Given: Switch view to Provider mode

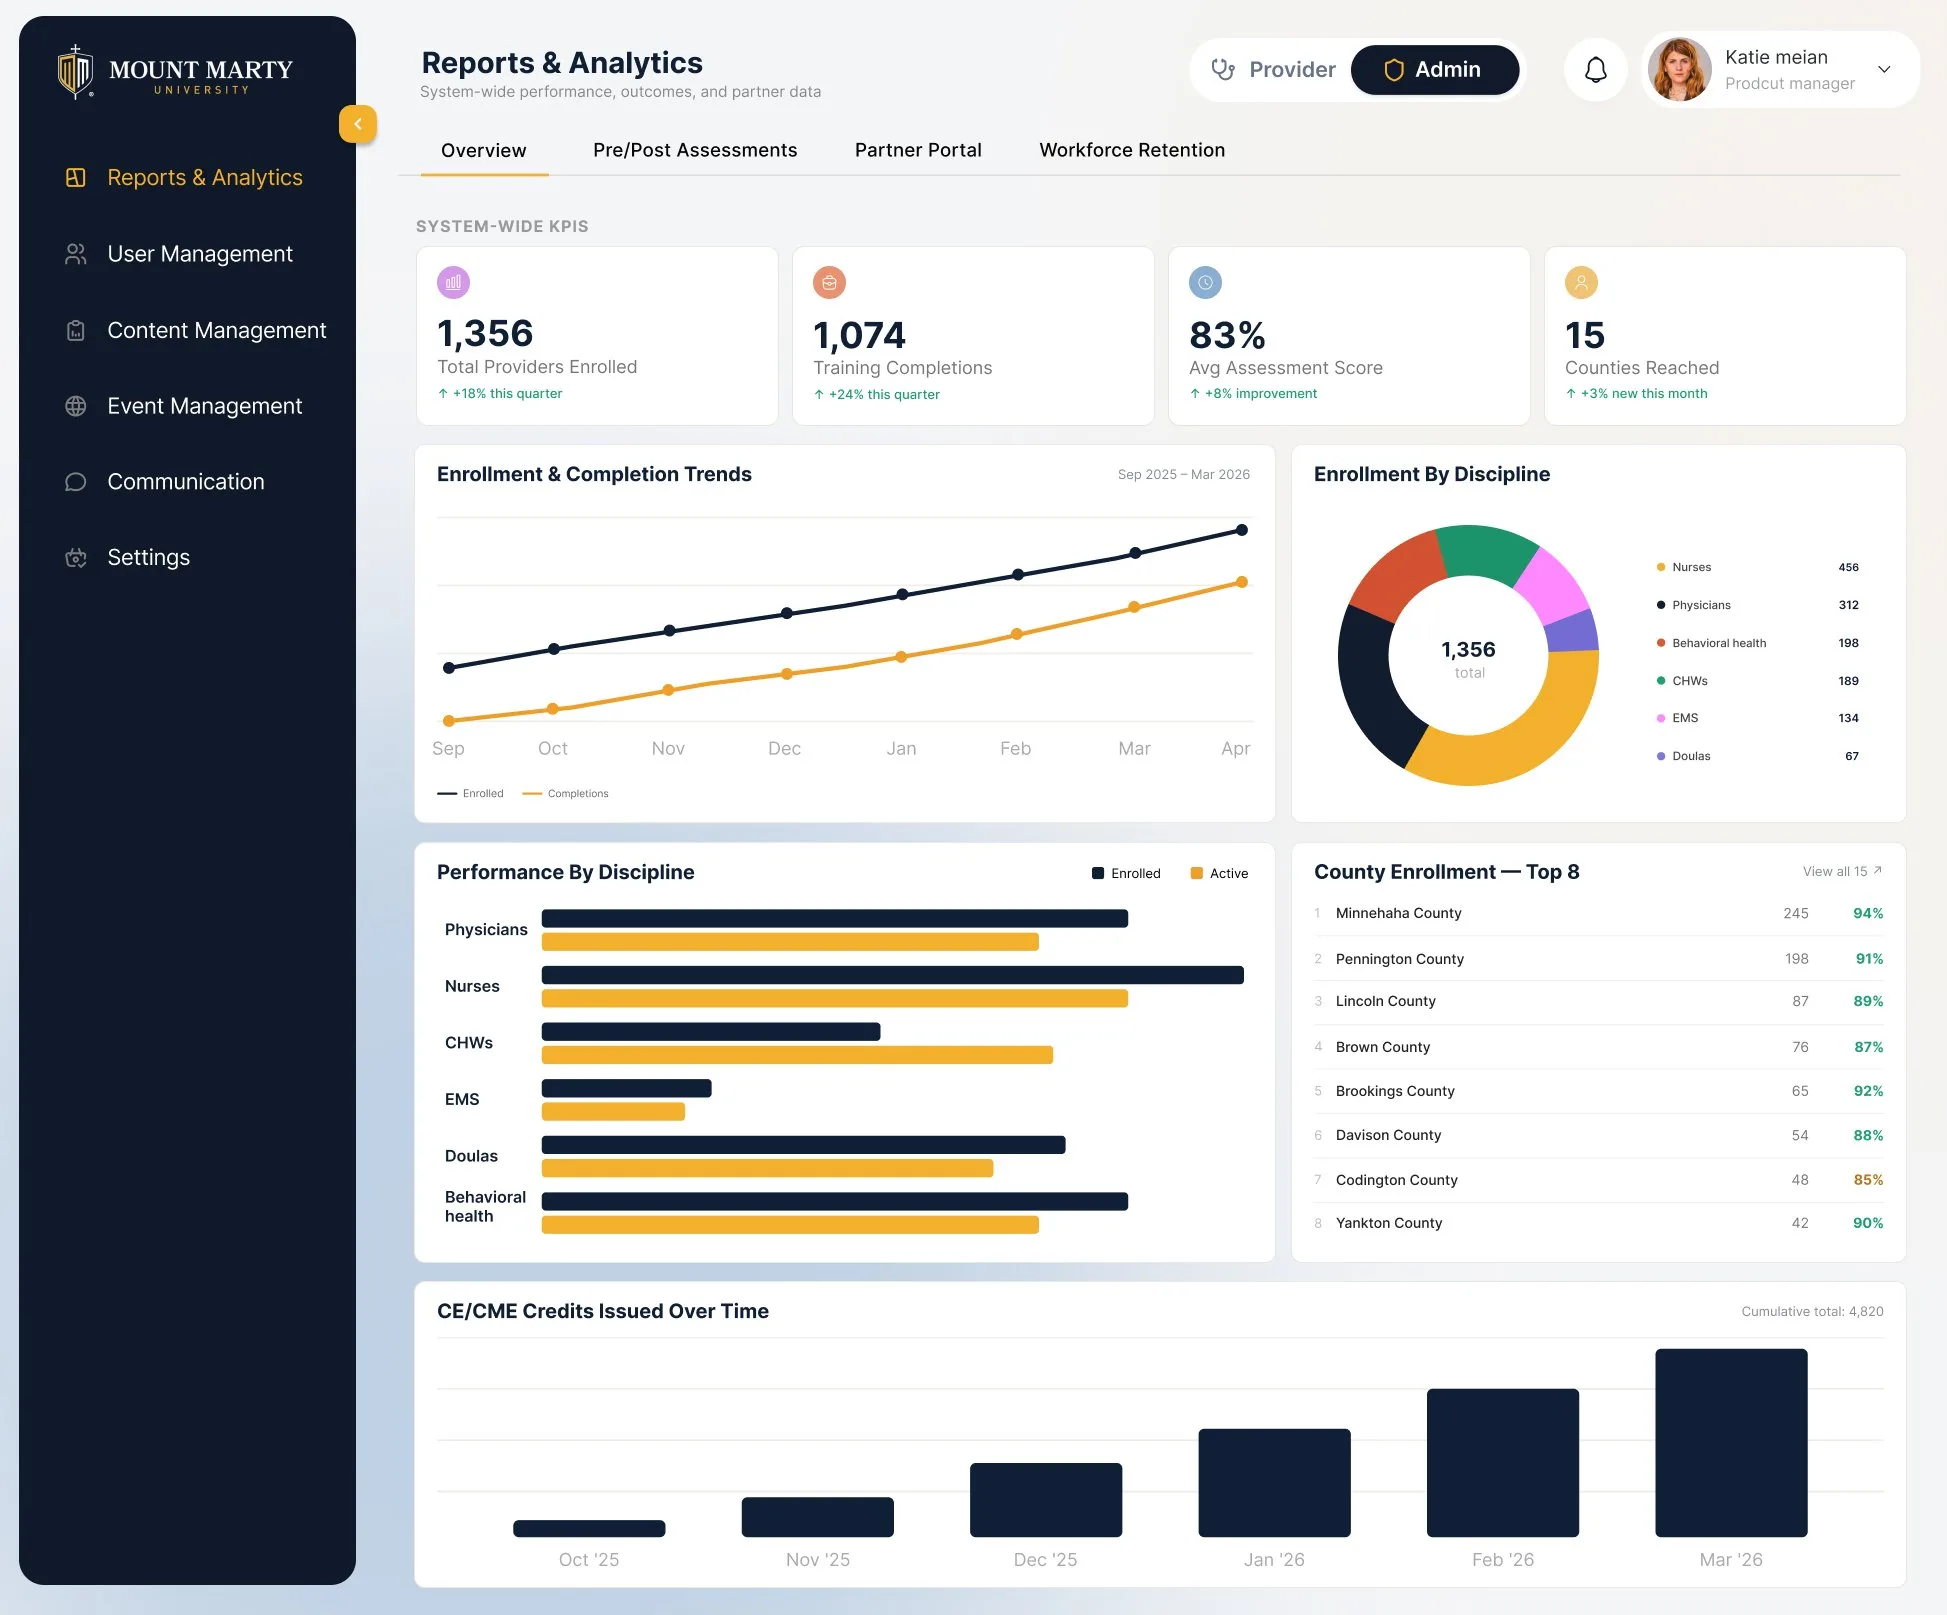Looking at the screenshot, I should click(x=1272, y=69).
